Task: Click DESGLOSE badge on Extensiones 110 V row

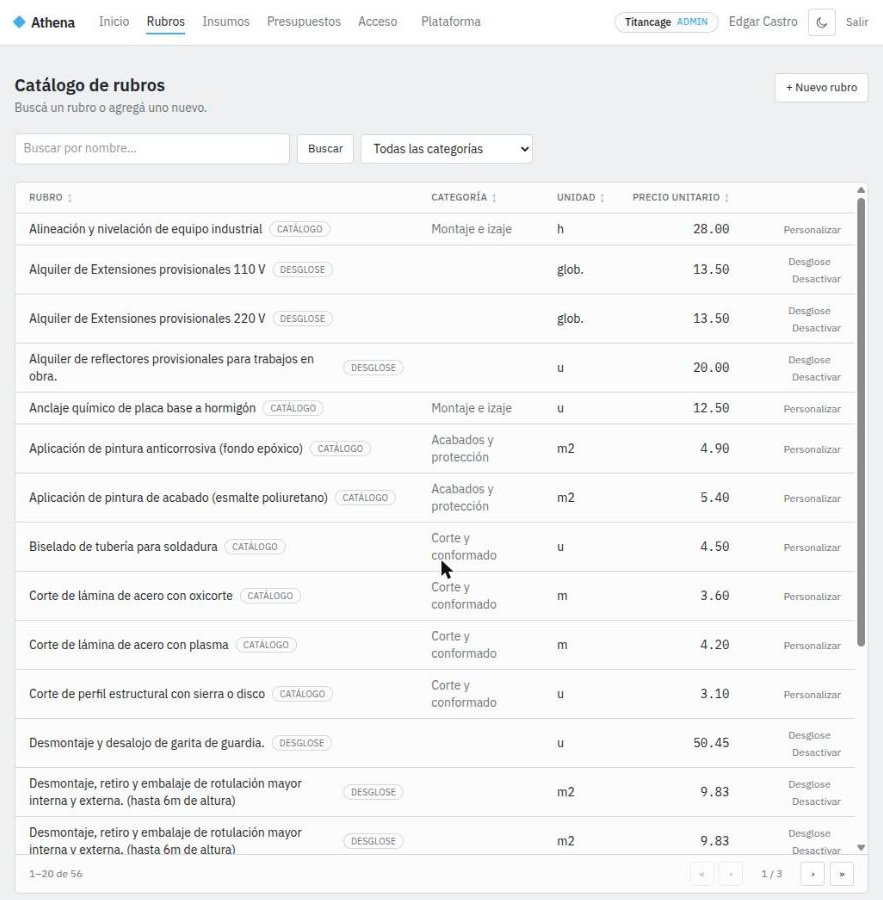Action: click(x=303, y=269)
